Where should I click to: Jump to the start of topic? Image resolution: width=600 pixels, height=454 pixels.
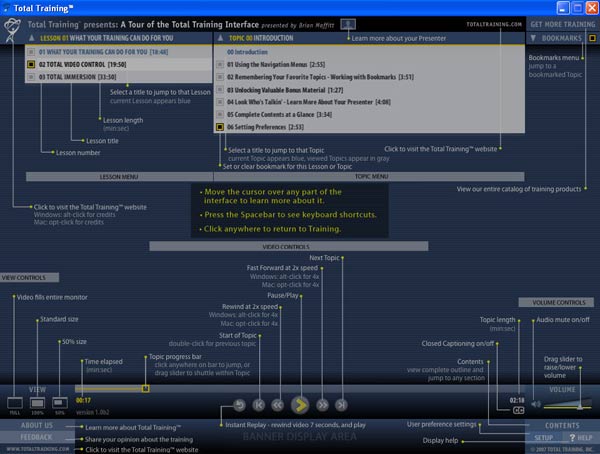258,405
